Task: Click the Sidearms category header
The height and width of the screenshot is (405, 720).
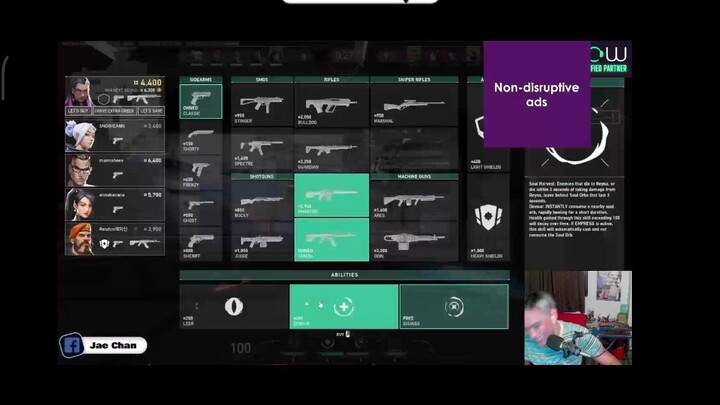Action: tap(201, 79)
